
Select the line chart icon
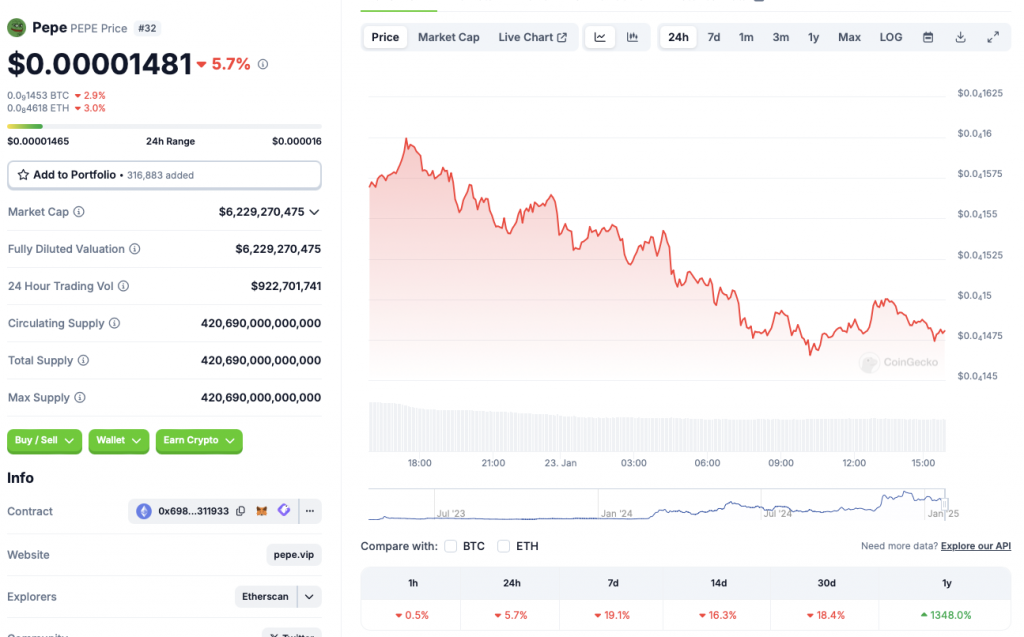[599, 36]
